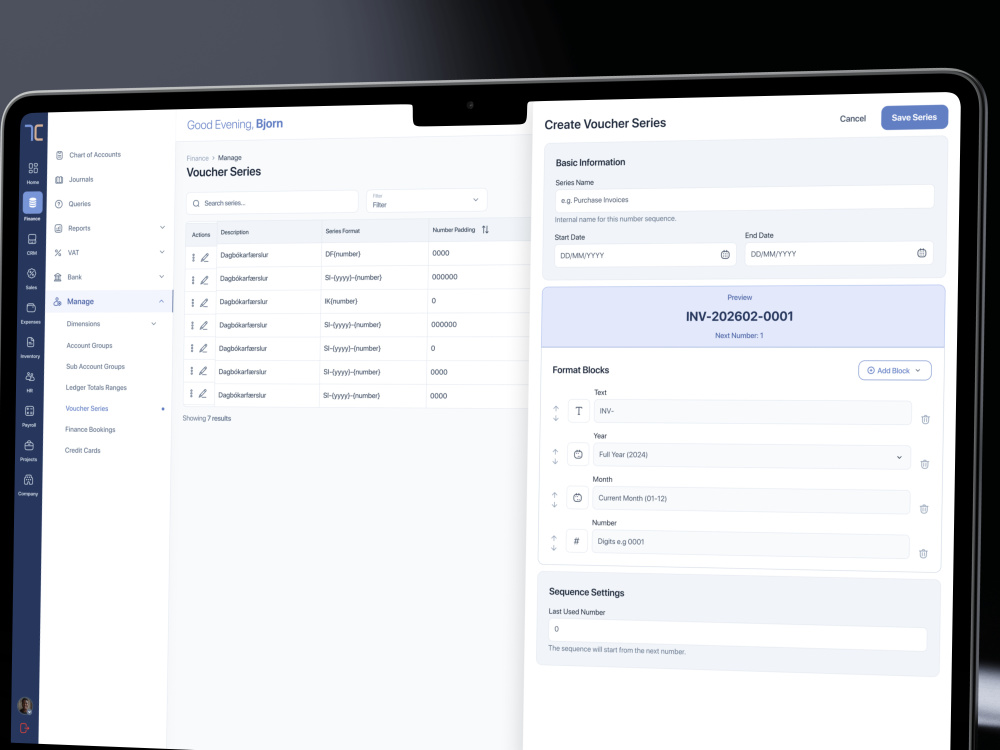Click the Digits e.g 0001 field
The image size is (1000, 750).
click(750, 543)
